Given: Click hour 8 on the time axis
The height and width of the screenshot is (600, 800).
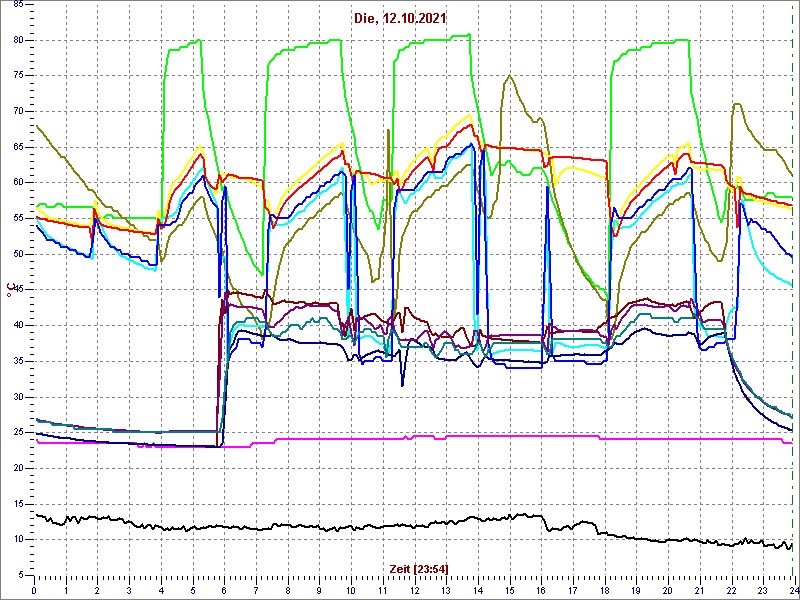Looking at the screenshot, I should click(288, 590).
